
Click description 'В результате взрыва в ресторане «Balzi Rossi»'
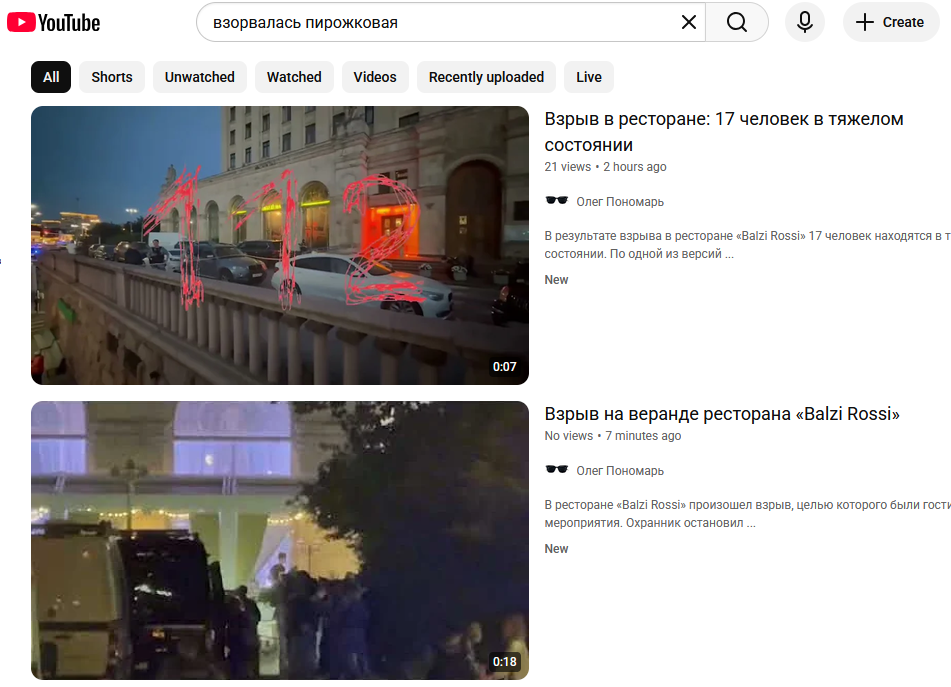click(747, 244)
